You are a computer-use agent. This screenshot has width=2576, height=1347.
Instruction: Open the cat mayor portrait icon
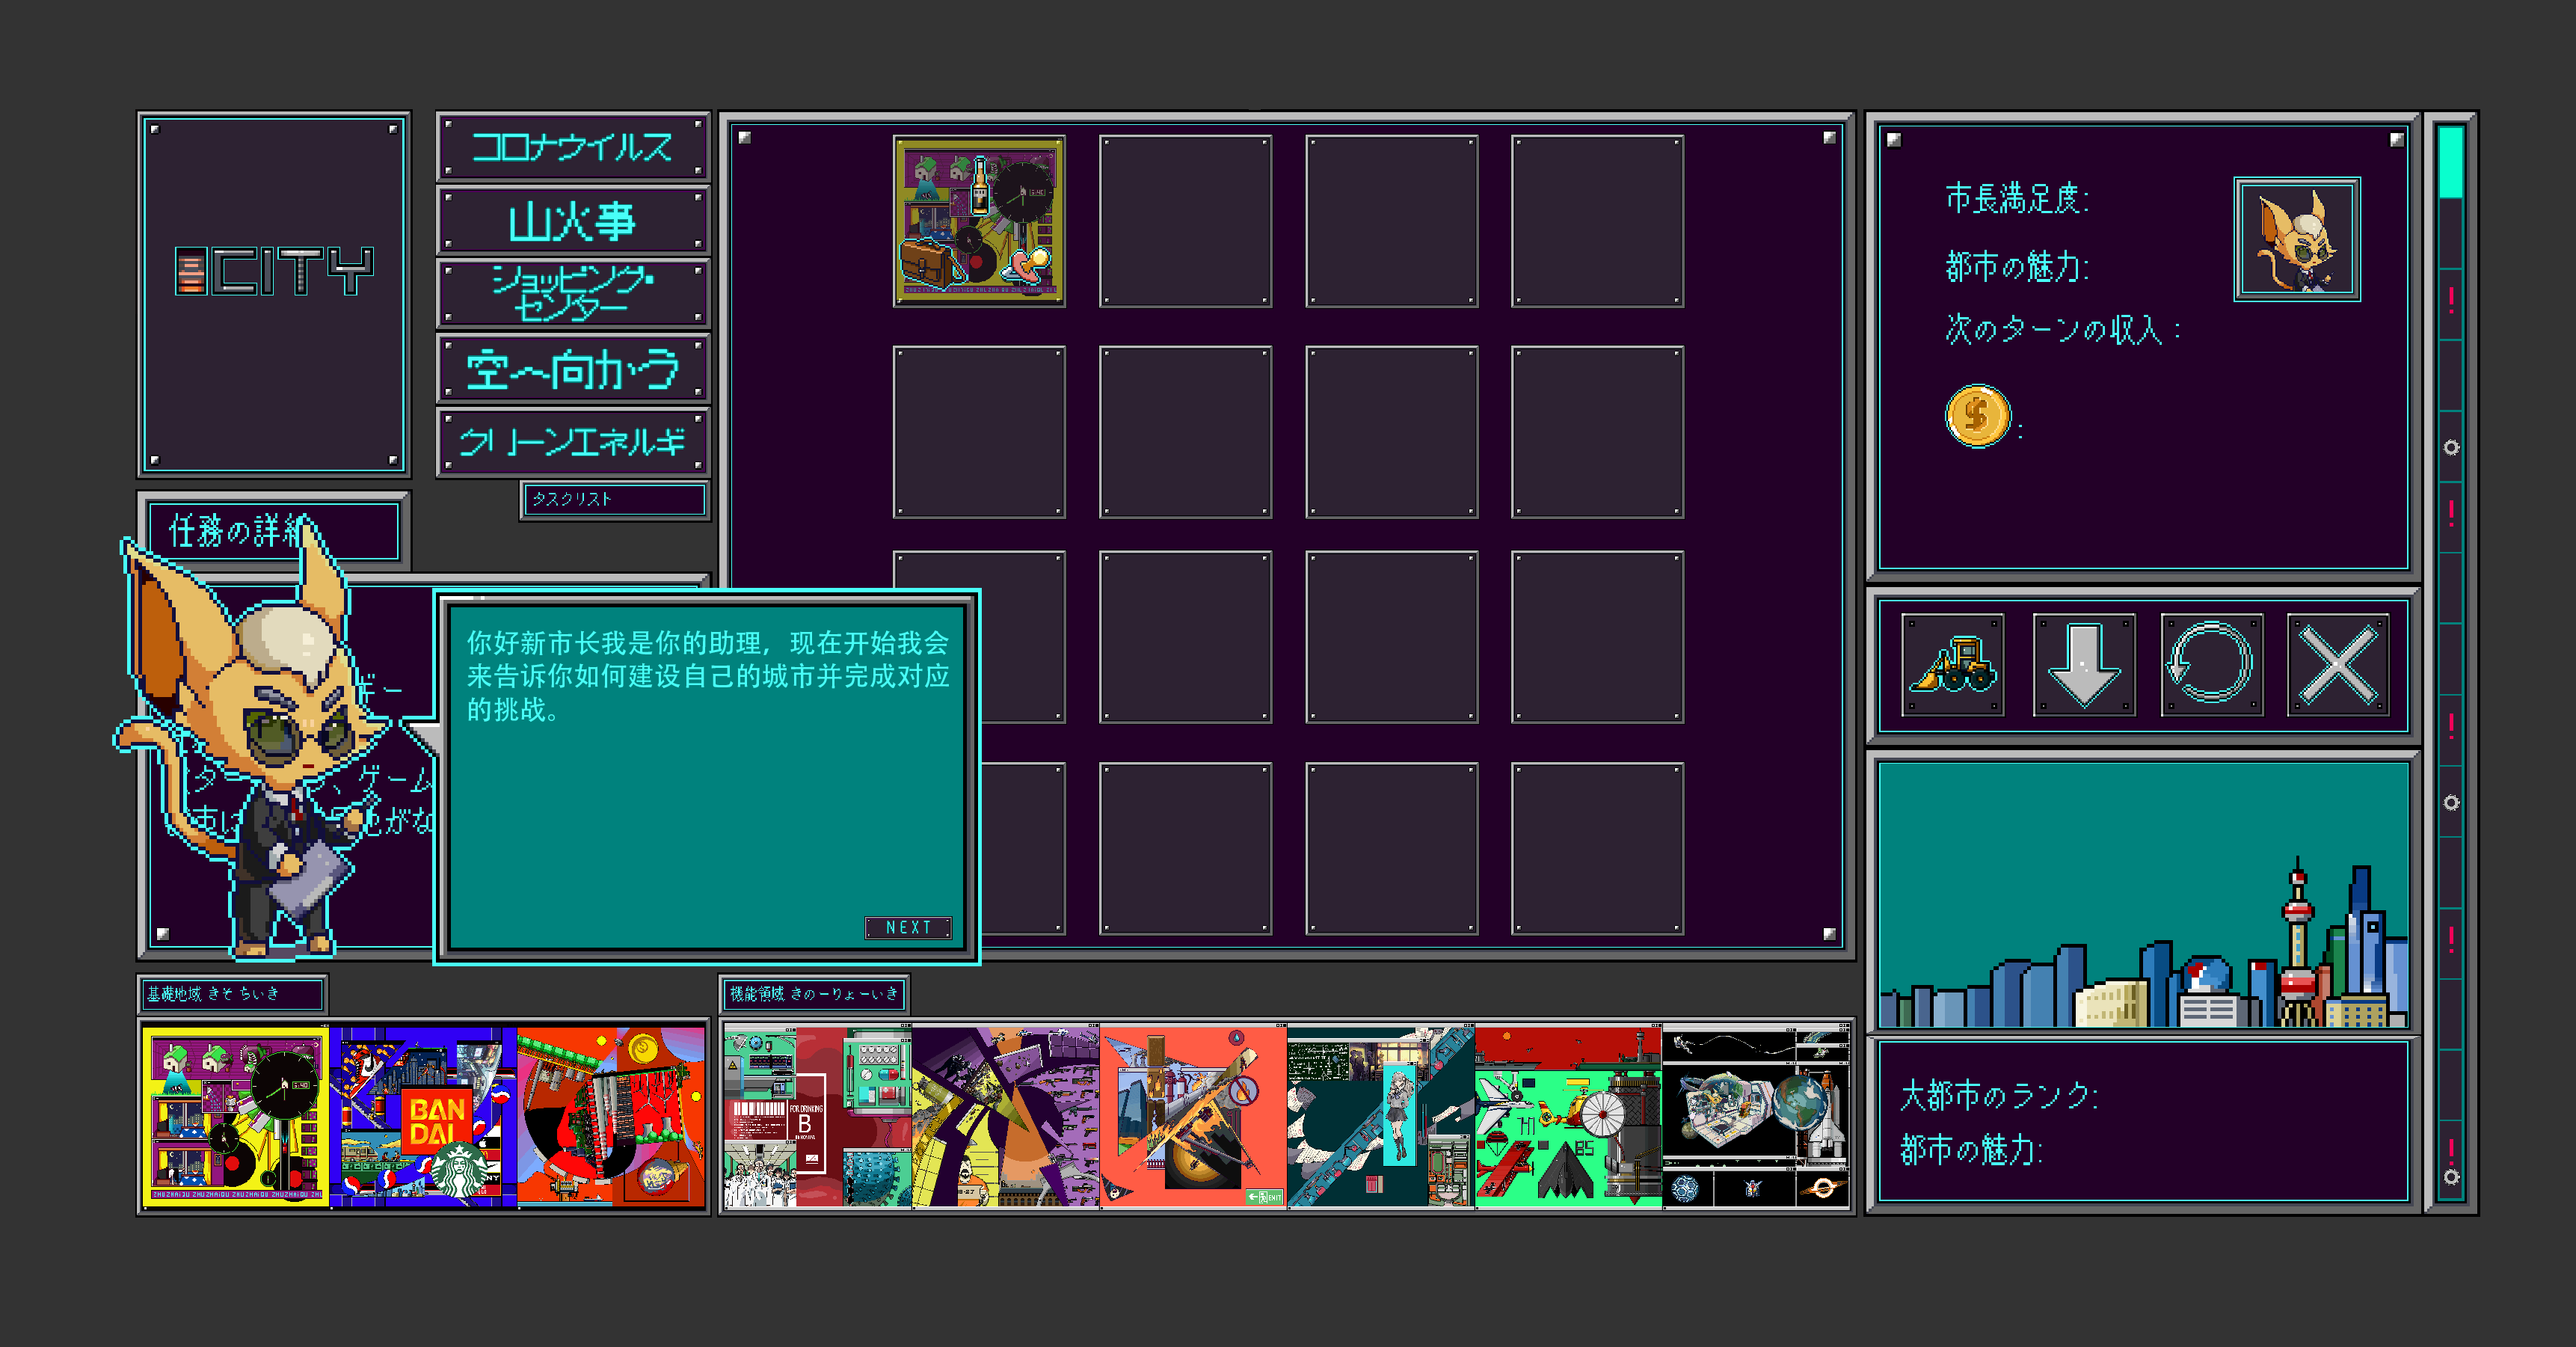point(2297,239)
